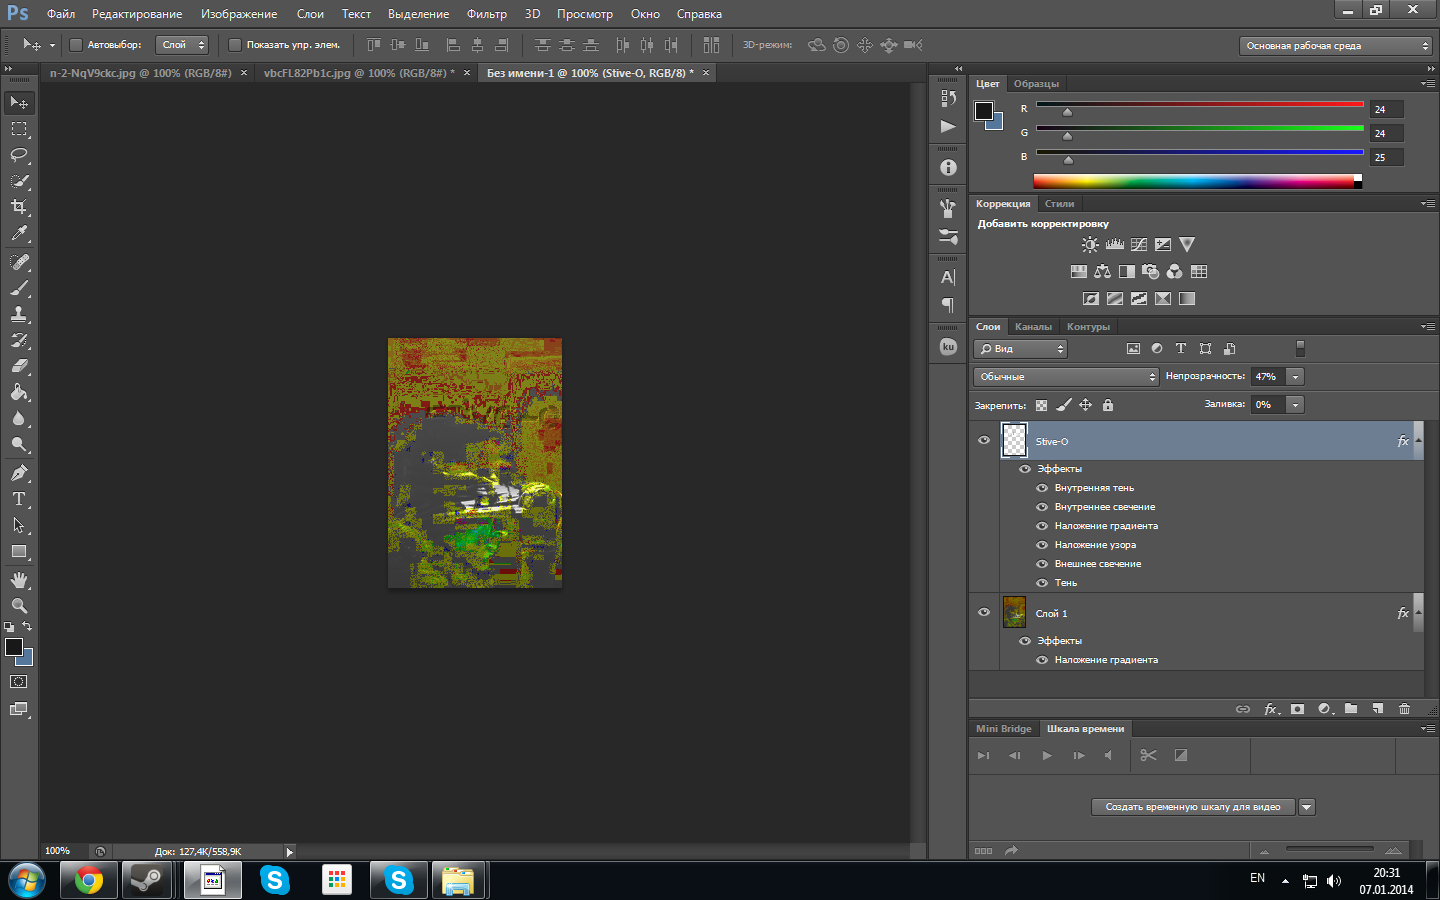Viewport: 1440px width, 900px height.
Task: Select the Rectangular Marquee tool
Action: click(19, 129)
